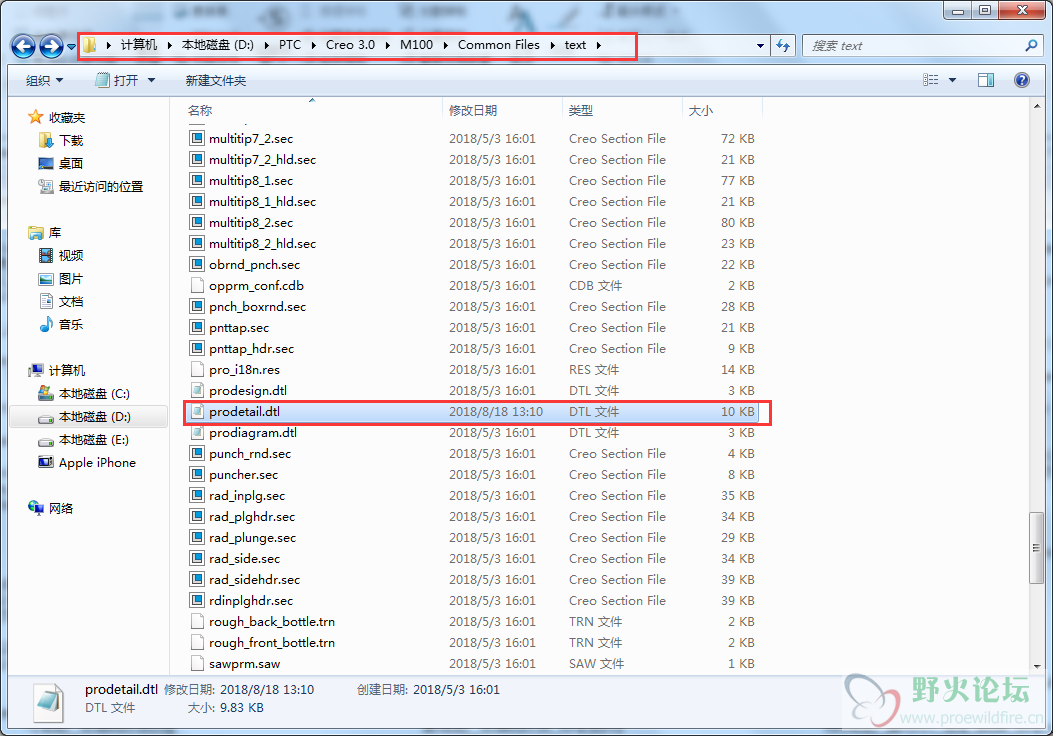Click 新建文件夹 button
The width and height of the screenshot is (1053, 736).
[x=216, y=81]
